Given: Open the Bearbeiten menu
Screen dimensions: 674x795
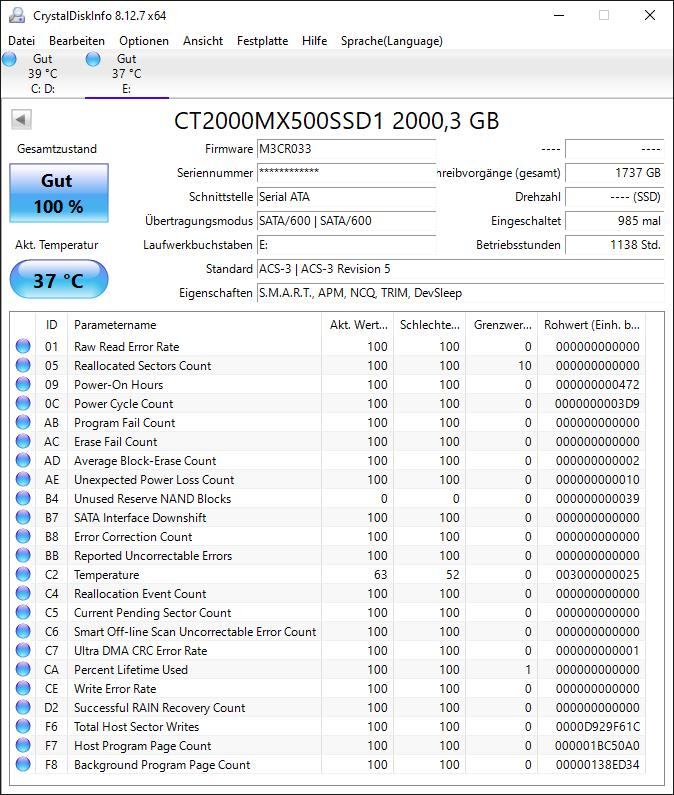Looking at the screenshot, I should click(x=77, y=41).
